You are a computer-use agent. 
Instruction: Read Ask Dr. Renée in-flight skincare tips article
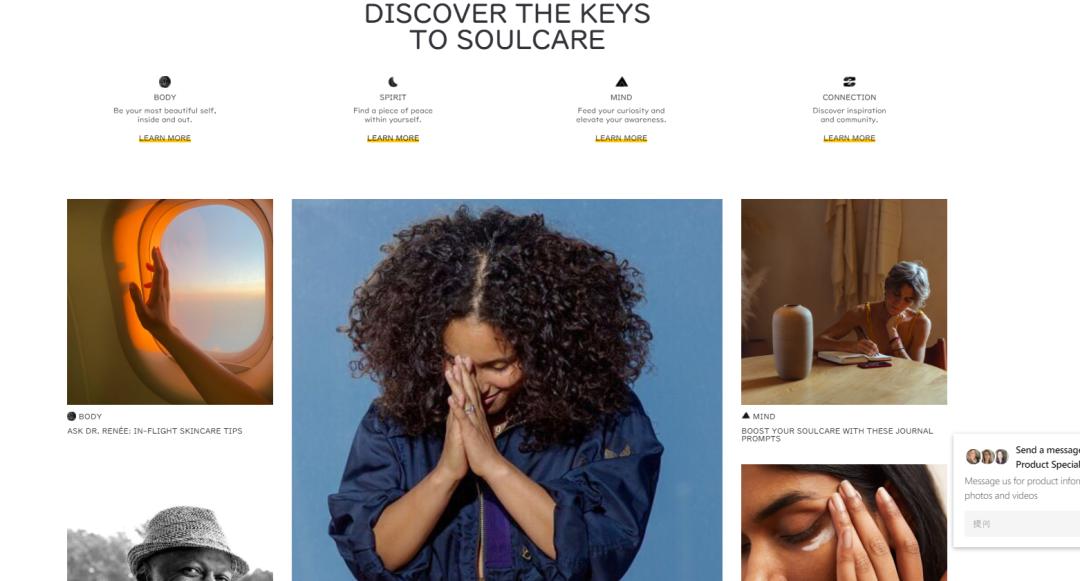point(154,431)
